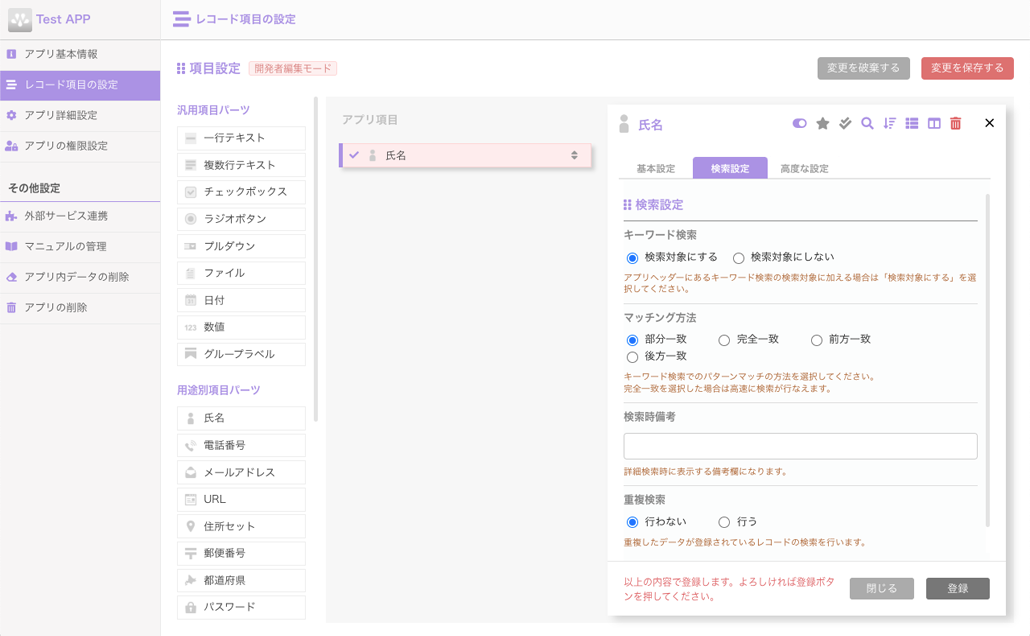Click the 検索設定 panel scrollbar
The height and width of the screenshot is (636, 1030).
[x=987, y=360]
